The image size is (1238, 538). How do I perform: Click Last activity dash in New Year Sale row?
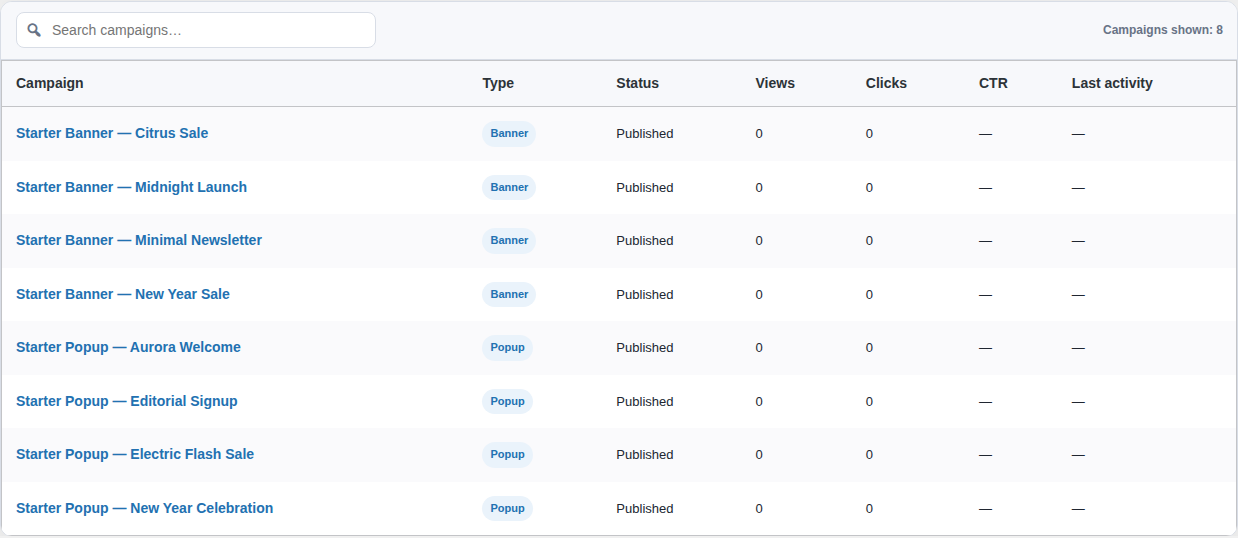(x=1078, y=294)
